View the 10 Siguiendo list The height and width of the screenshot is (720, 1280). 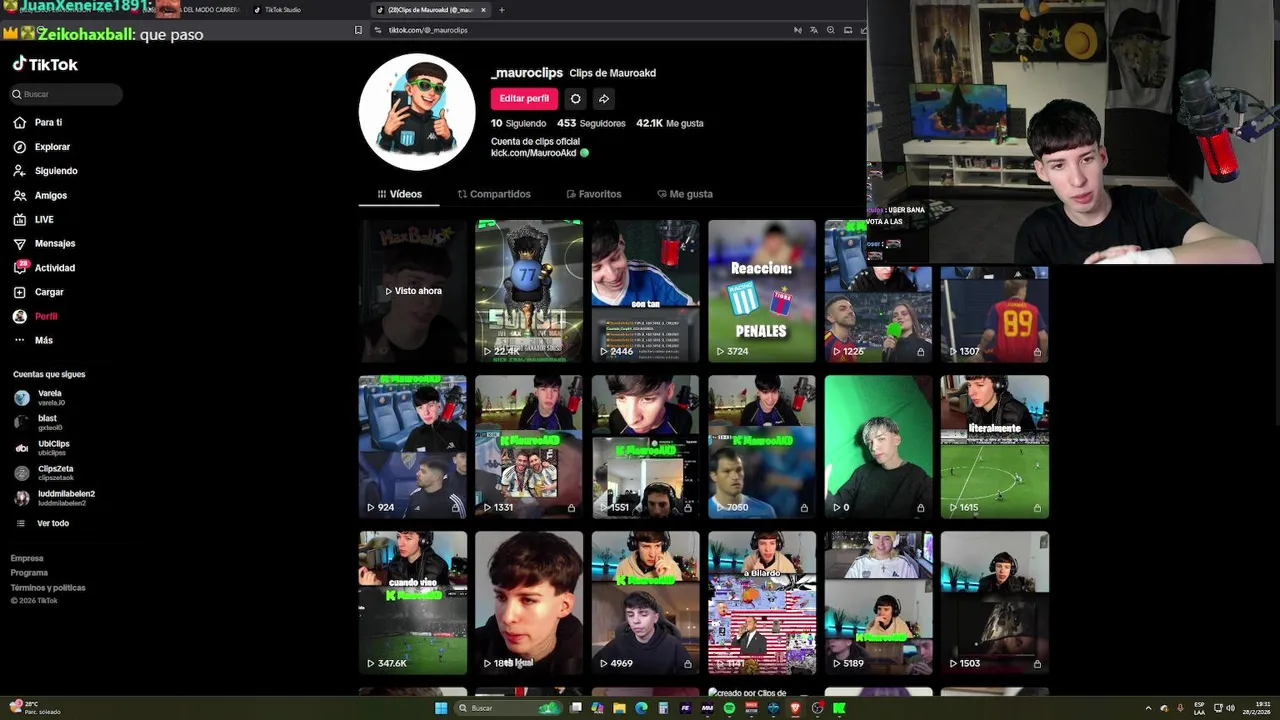[518, 123]
